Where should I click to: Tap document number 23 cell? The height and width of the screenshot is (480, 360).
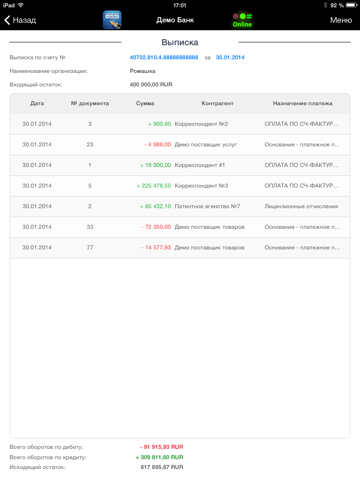(90, 145)
